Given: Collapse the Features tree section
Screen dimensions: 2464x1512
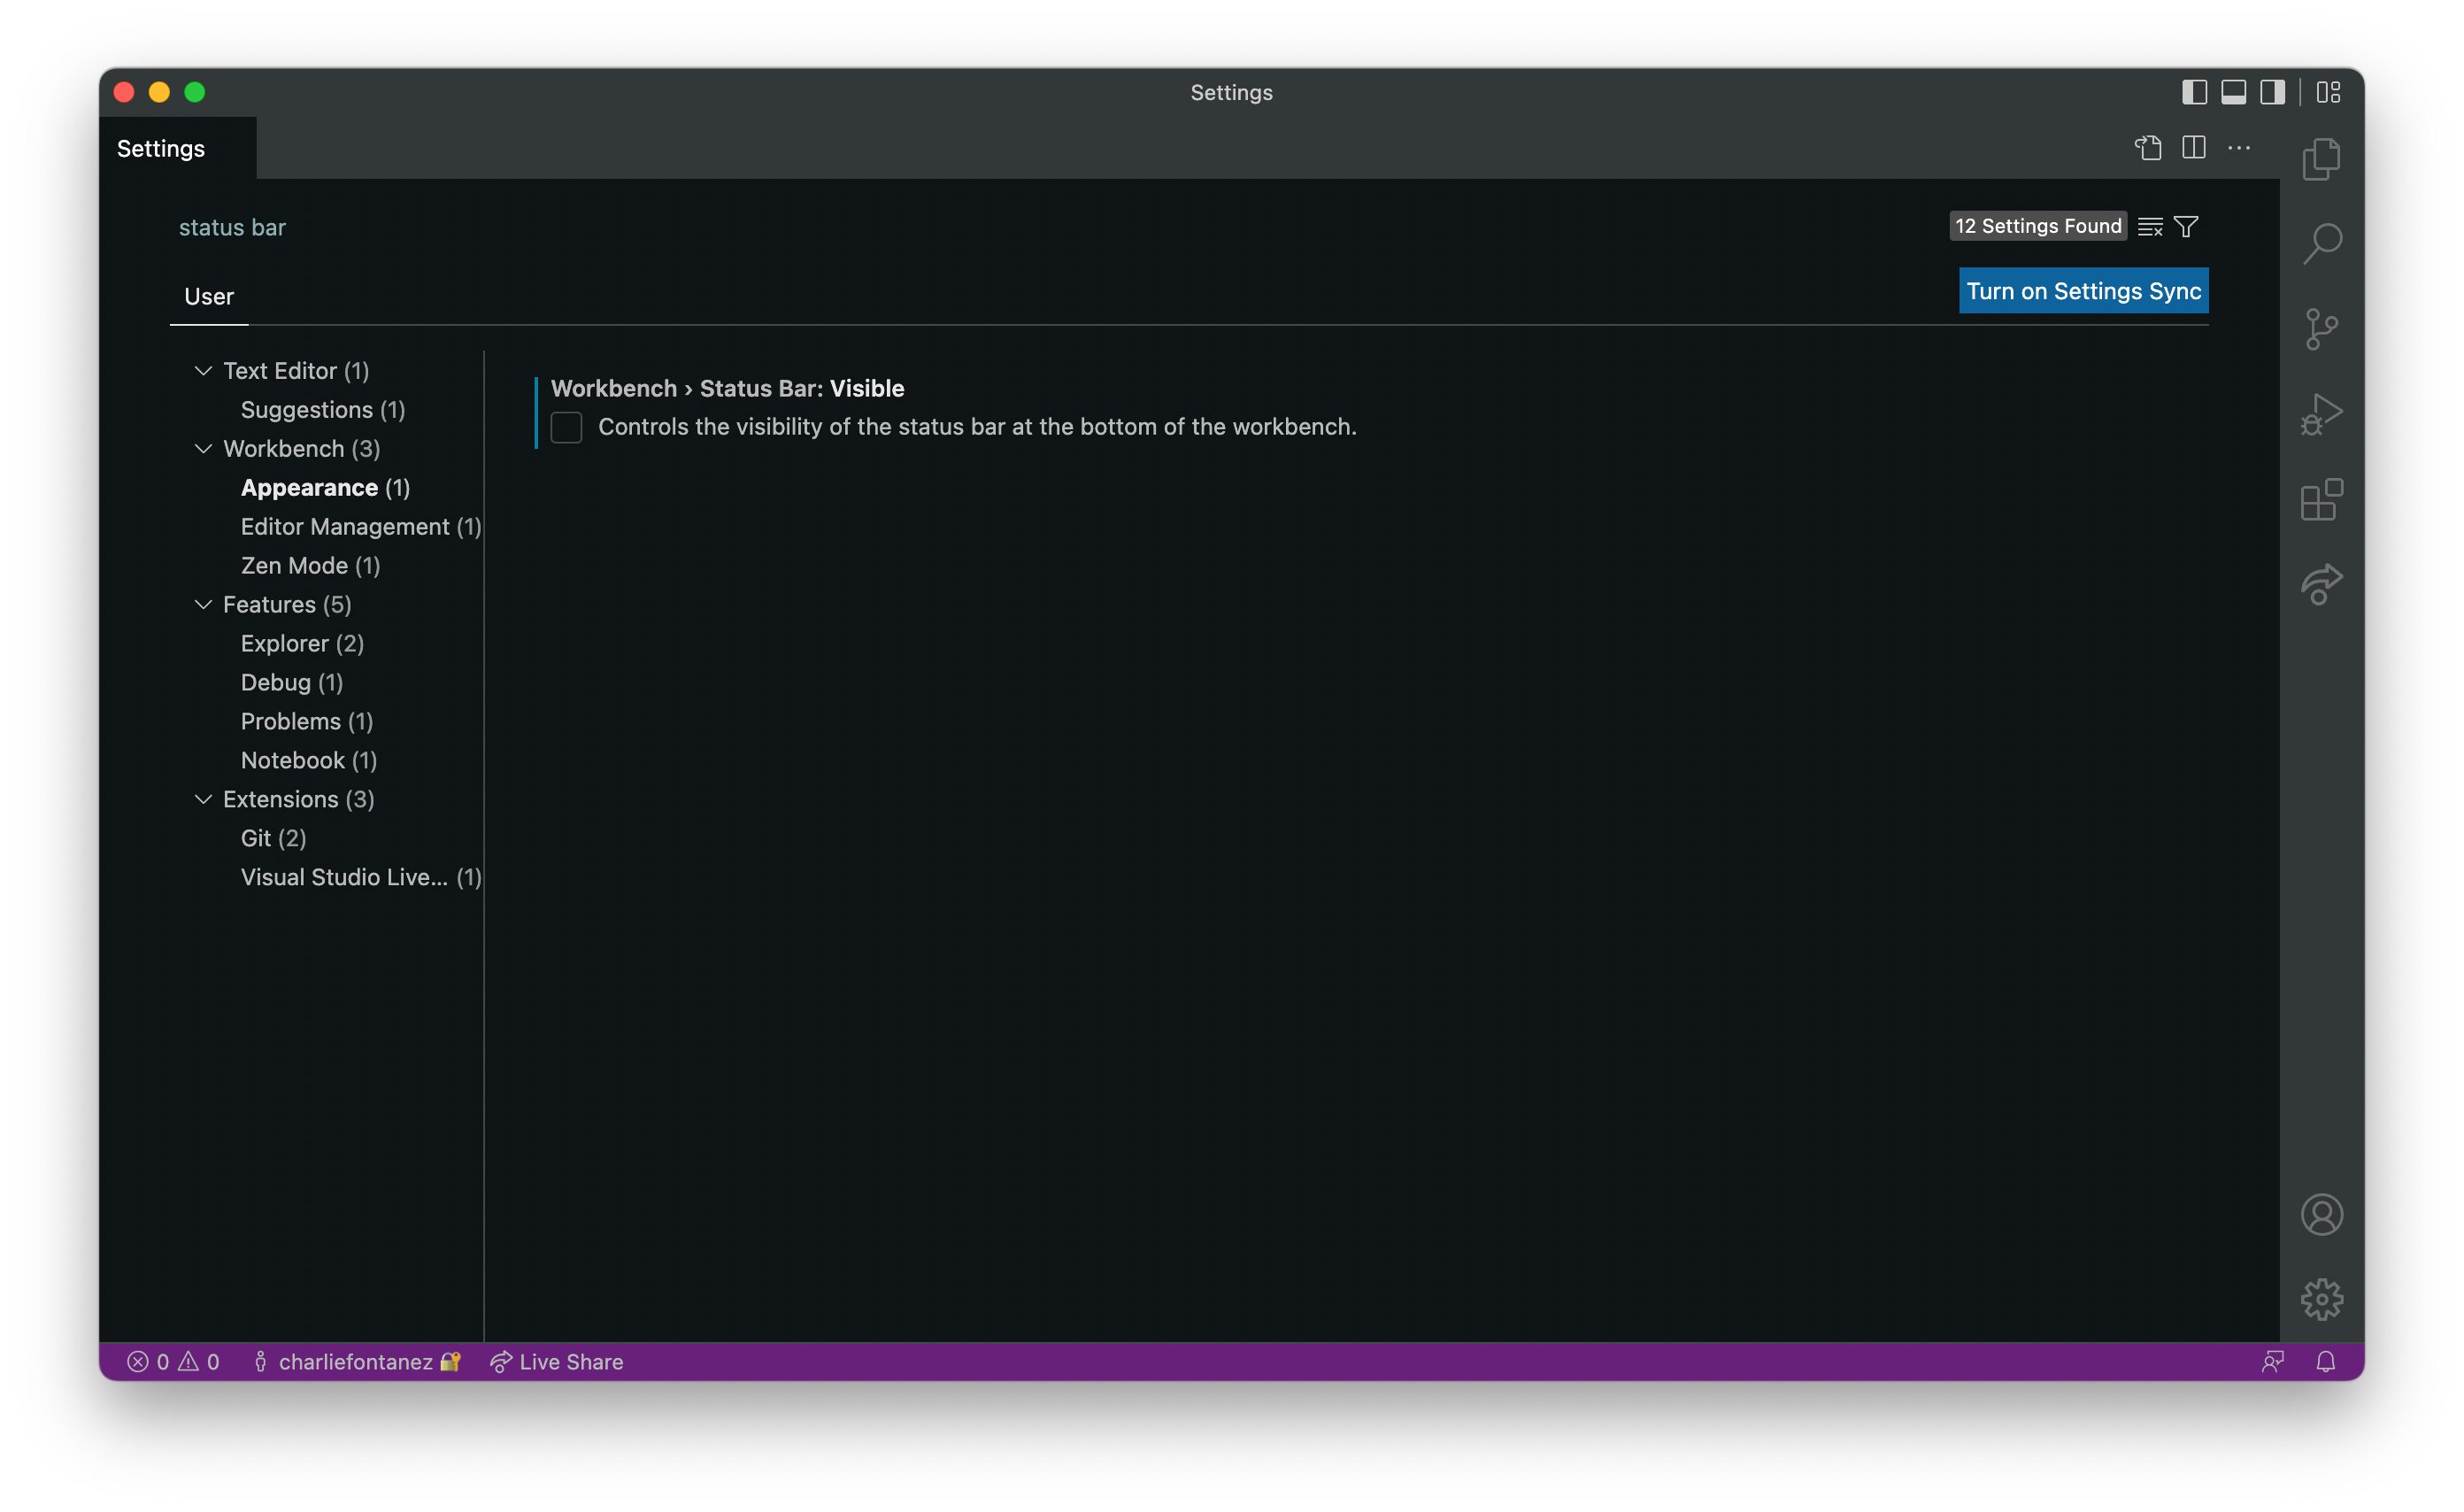Looking at the screenshot, I should tap(203, 604).
